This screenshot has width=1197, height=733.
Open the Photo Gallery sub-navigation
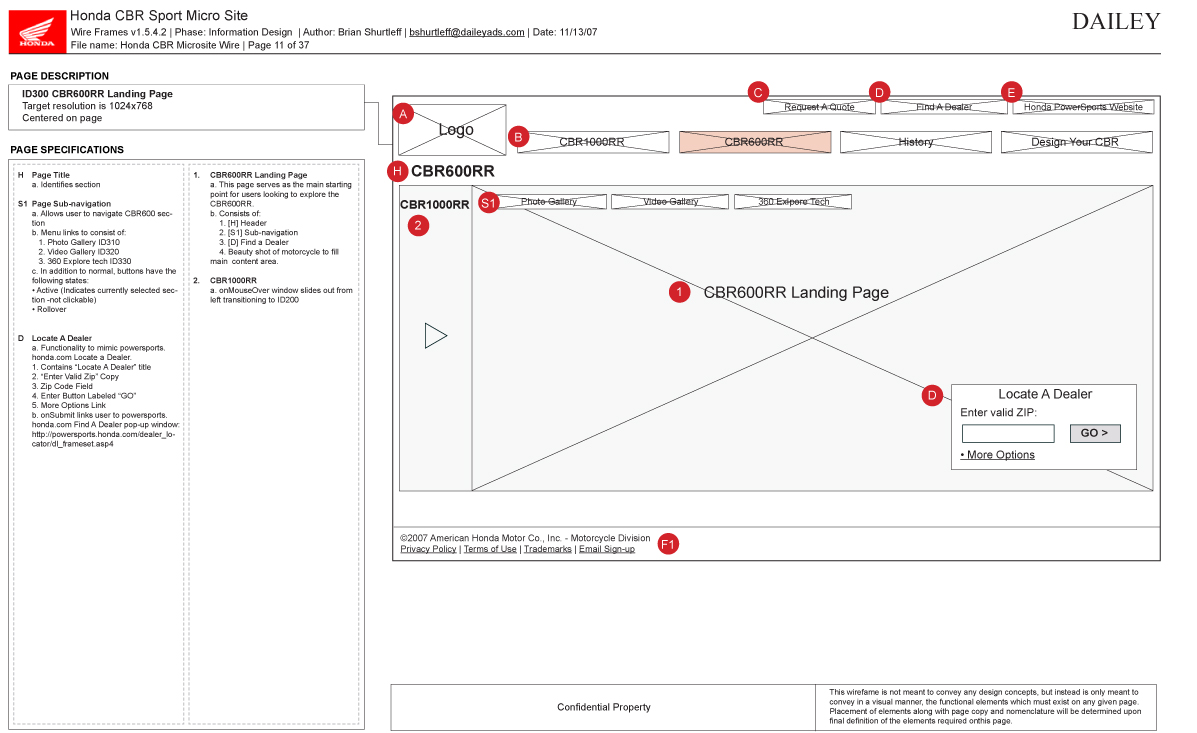pos(549,202)
